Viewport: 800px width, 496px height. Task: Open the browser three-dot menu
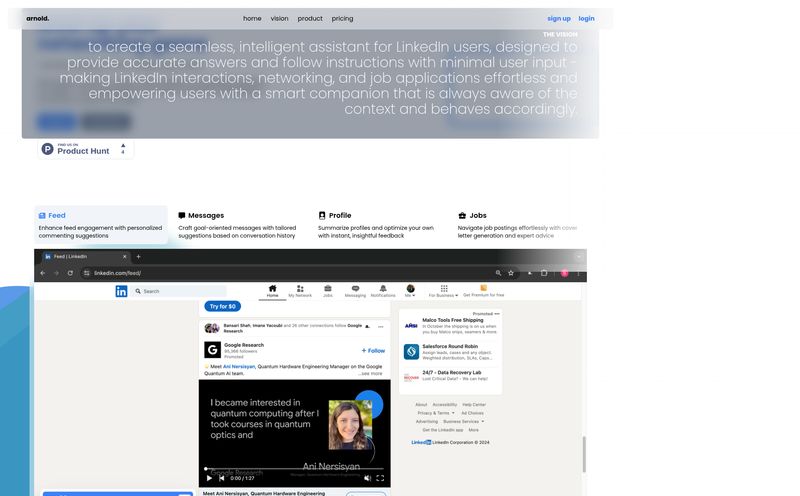pyautogui.click(x=579, y=273)
